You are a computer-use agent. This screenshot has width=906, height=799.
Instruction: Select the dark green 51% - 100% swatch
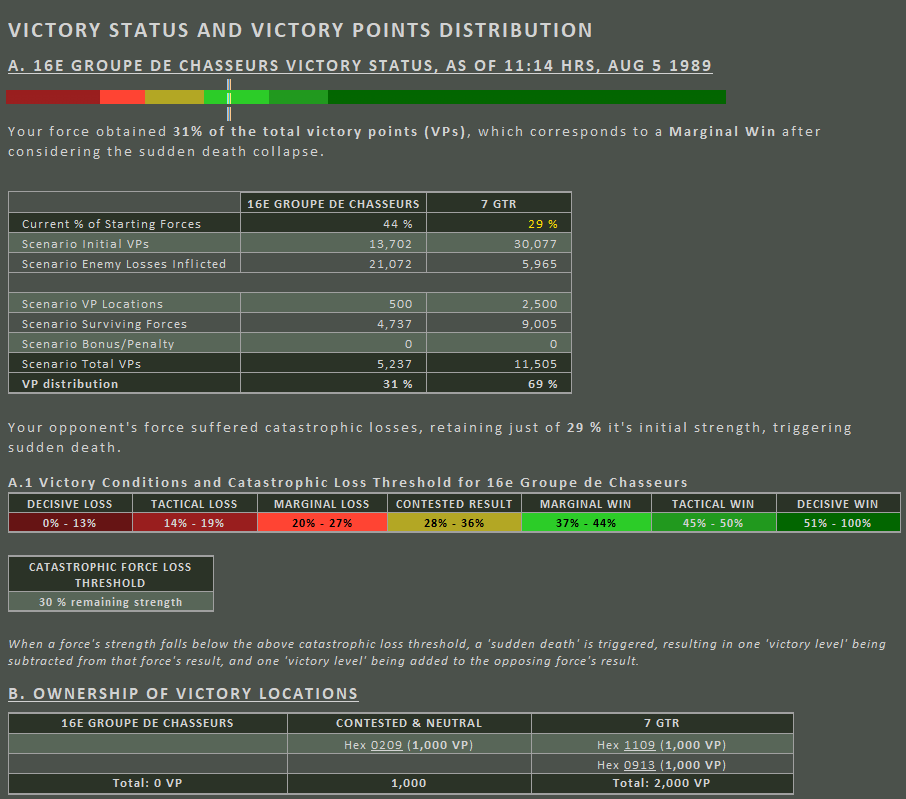click(x=838, y=523)
